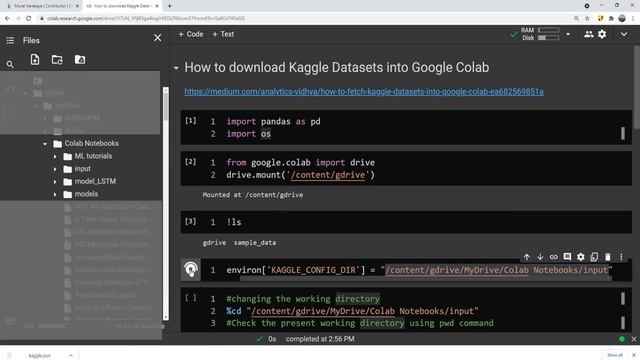
Task: Collapse the Colab Notebooks folder
Action: pyautogui.click(x=45, y=144)
